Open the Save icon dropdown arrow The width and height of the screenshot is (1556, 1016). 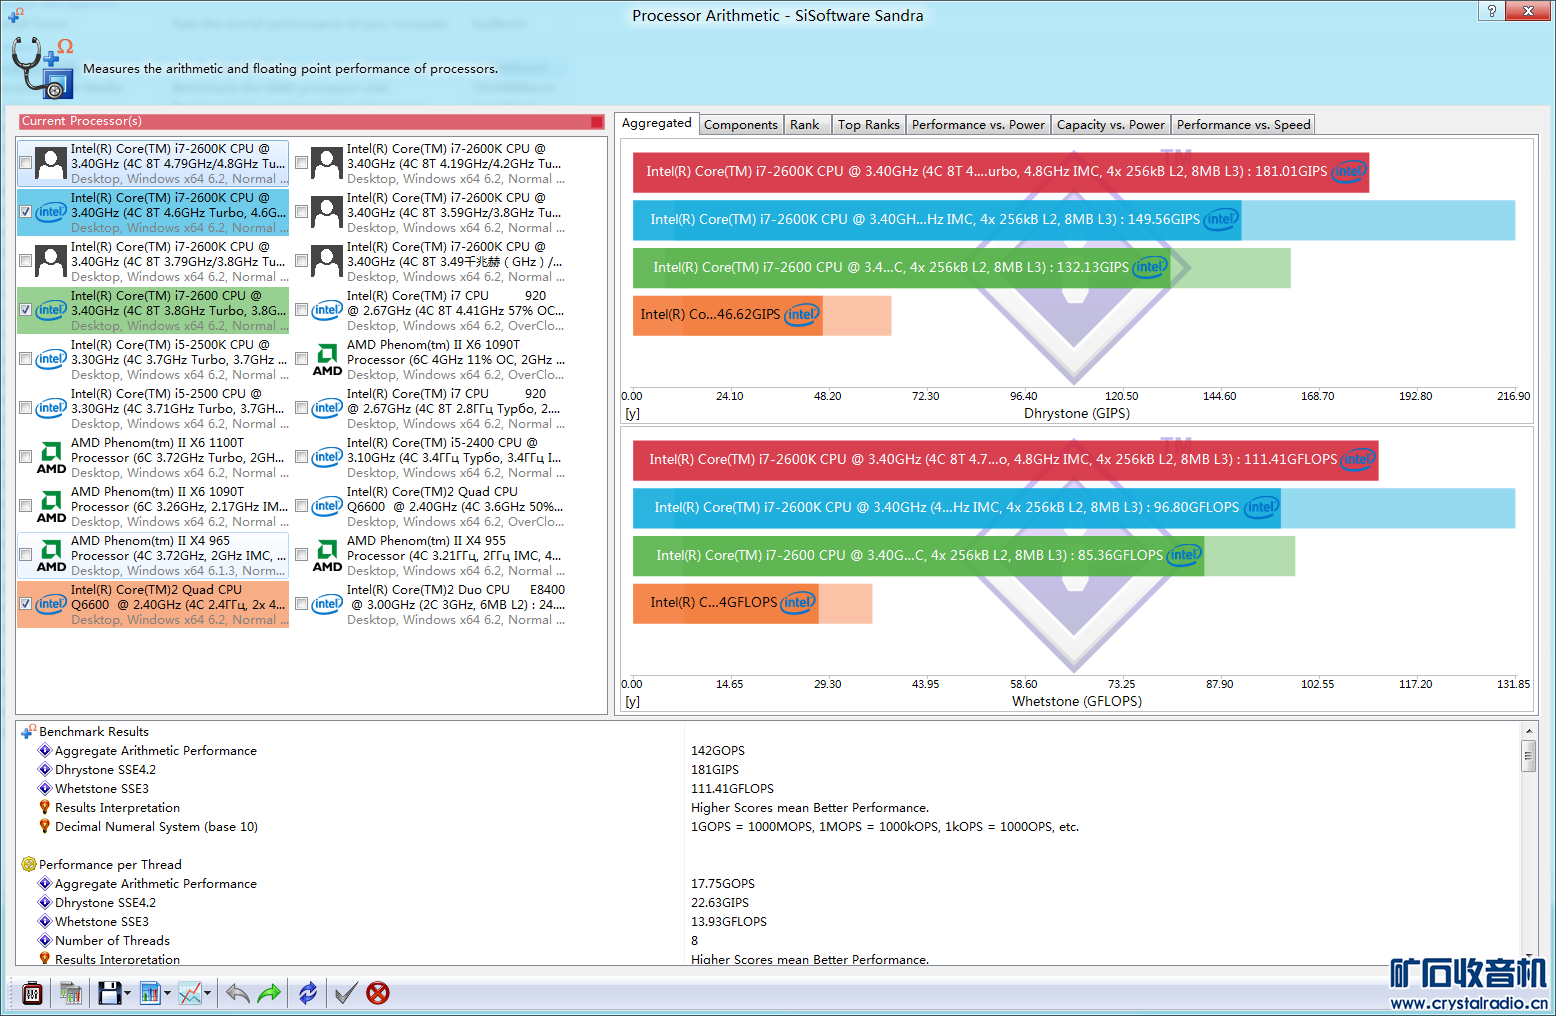pyautogui.click(x=128, y=994)
